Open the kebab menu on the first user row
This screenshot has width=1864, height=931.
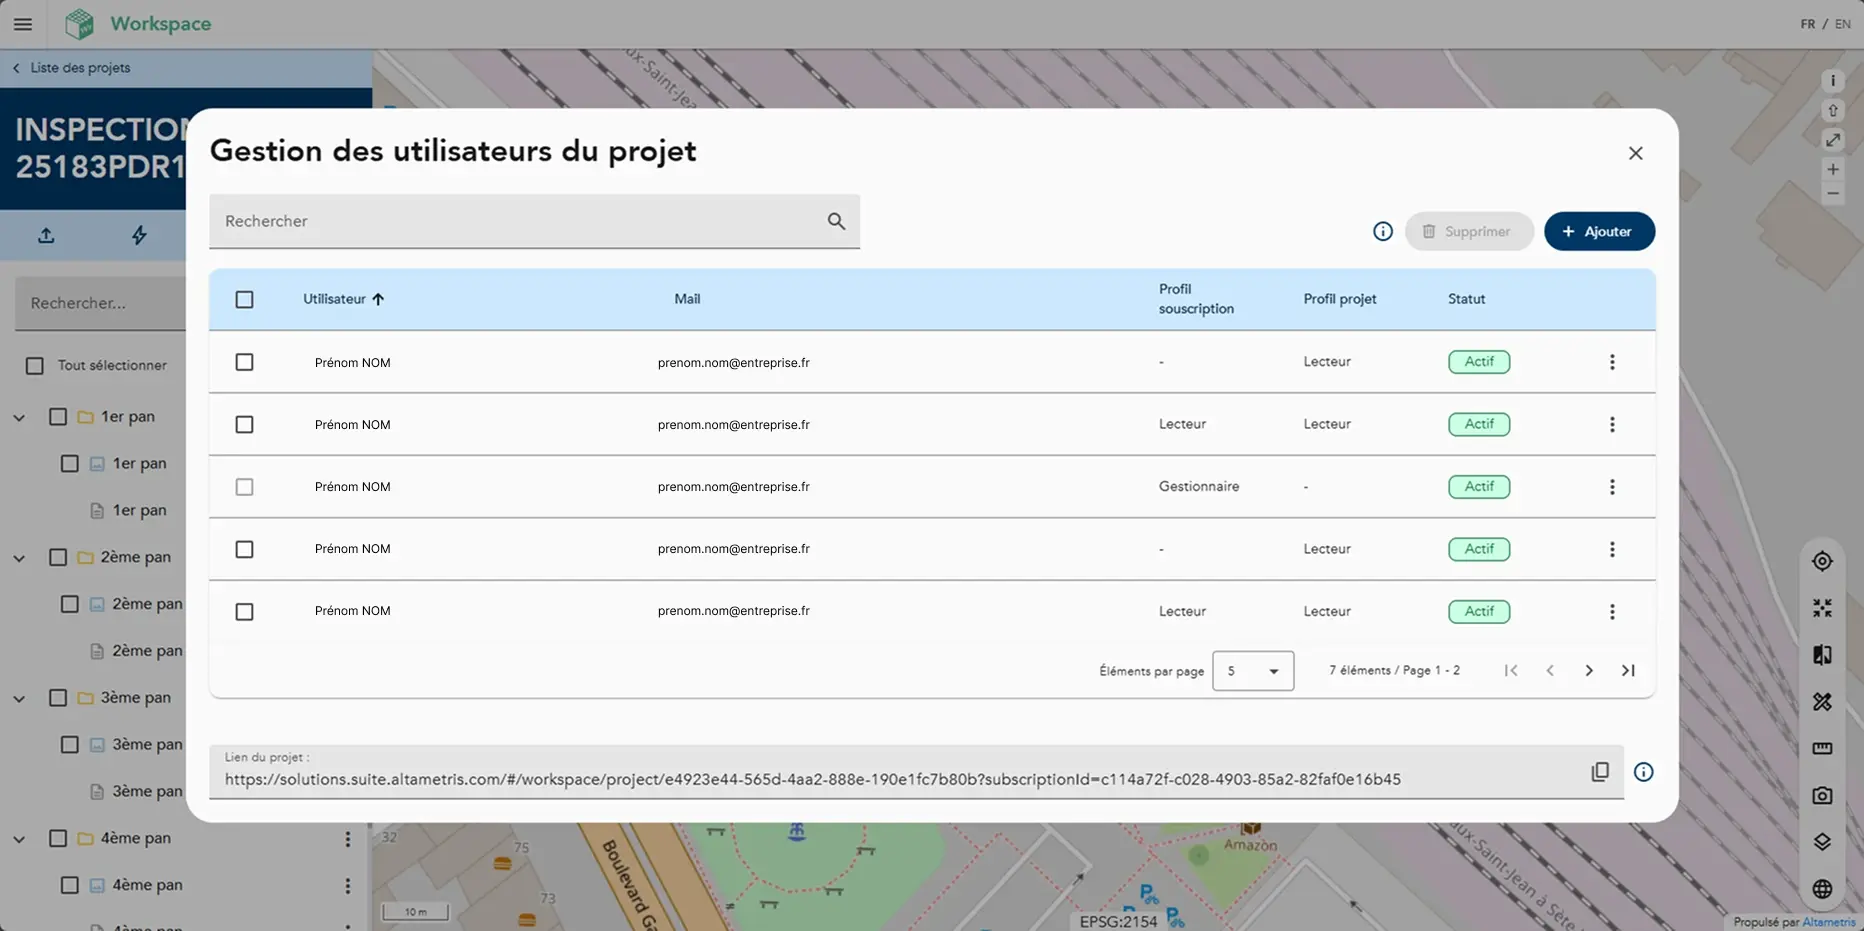point(1612,362)
